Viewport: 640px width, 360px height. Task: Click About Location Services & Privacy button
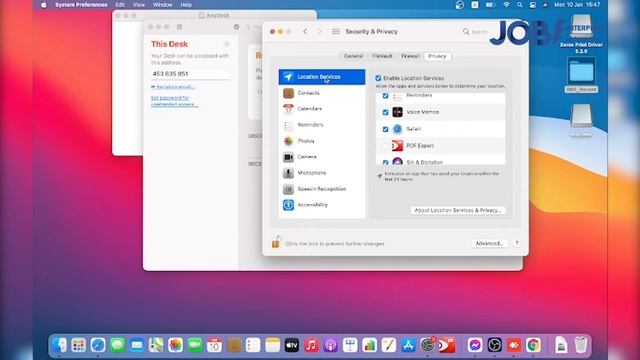[458, 210]
